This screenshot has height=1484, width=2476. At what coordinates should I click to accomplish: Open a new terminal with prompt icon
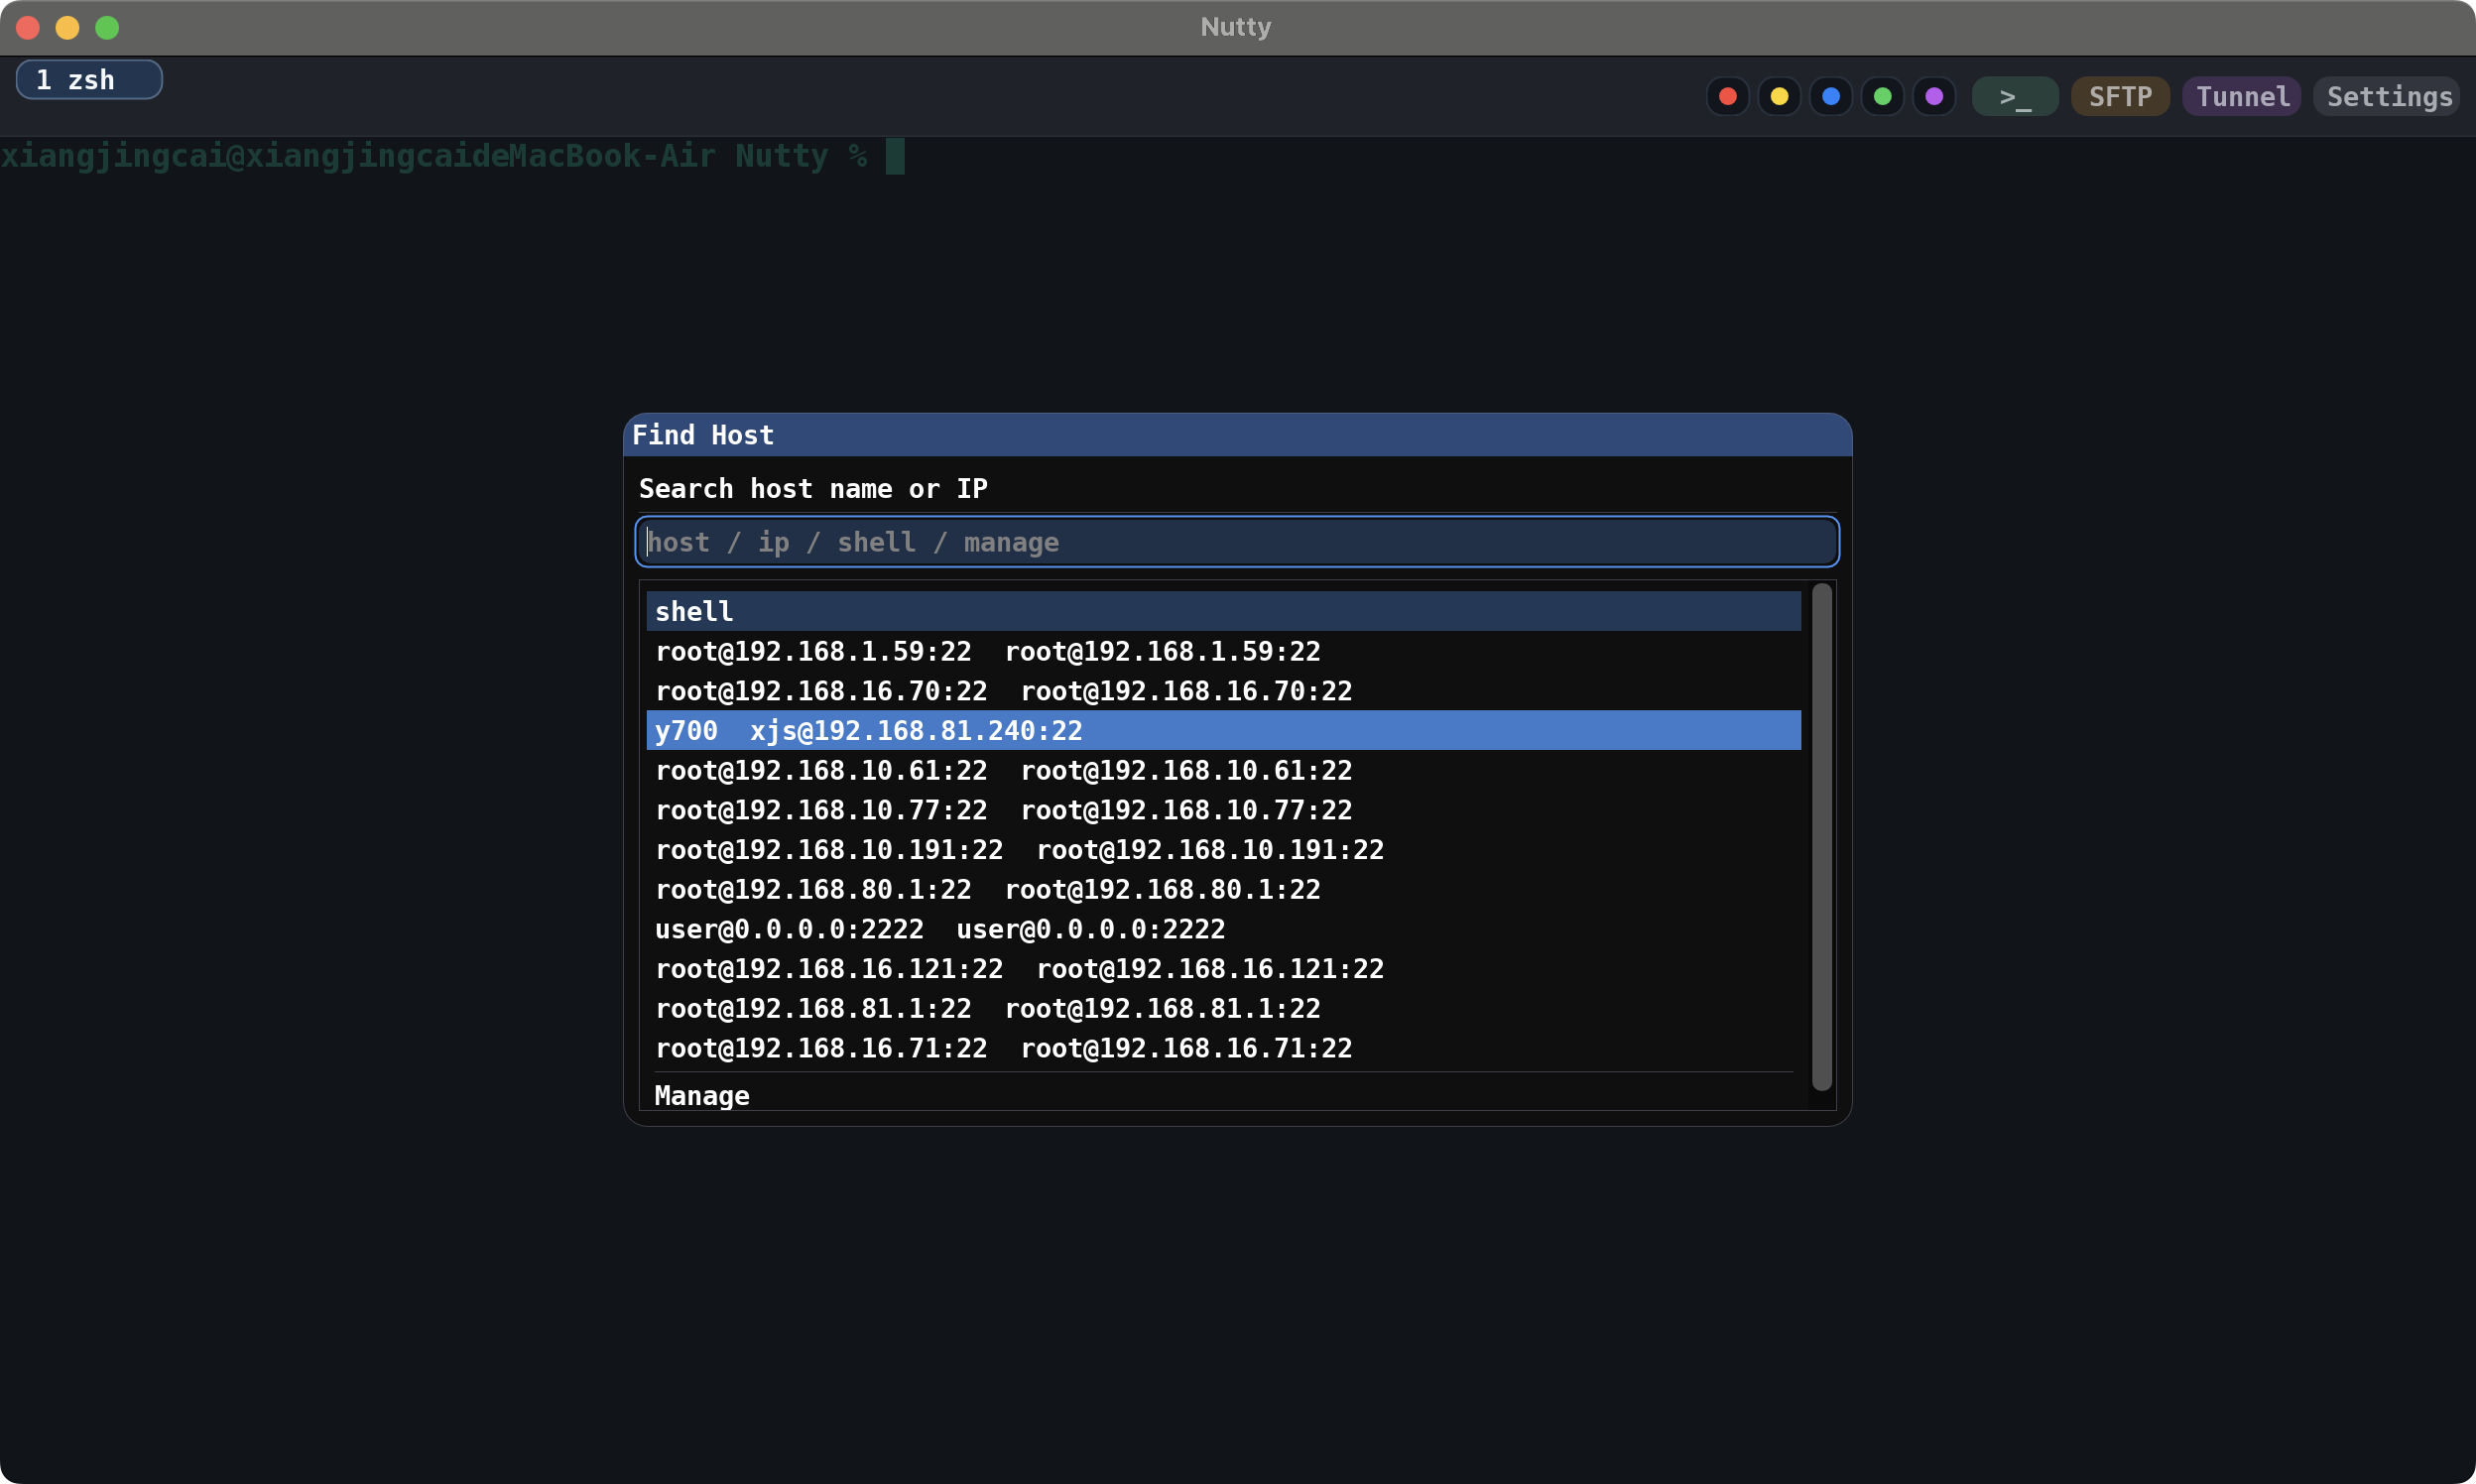tap(2015, 96)
